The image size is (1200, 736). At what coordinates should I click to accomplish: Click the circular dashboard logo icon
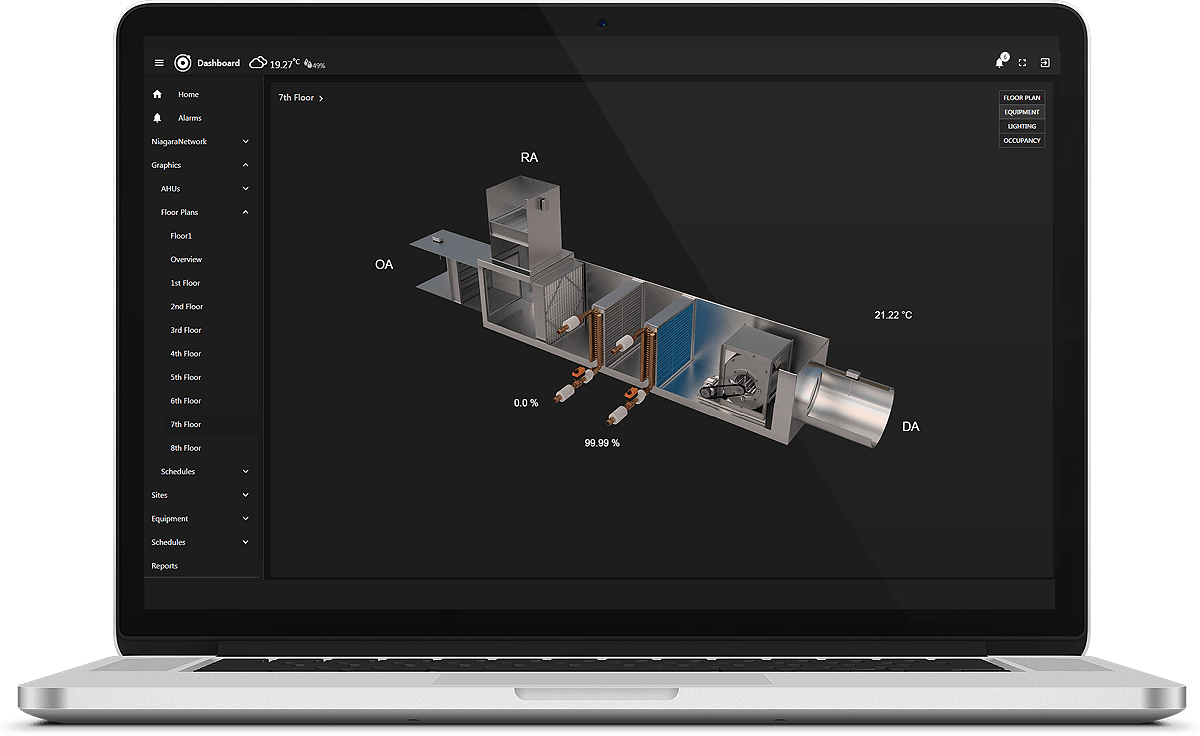coord(182,63)
